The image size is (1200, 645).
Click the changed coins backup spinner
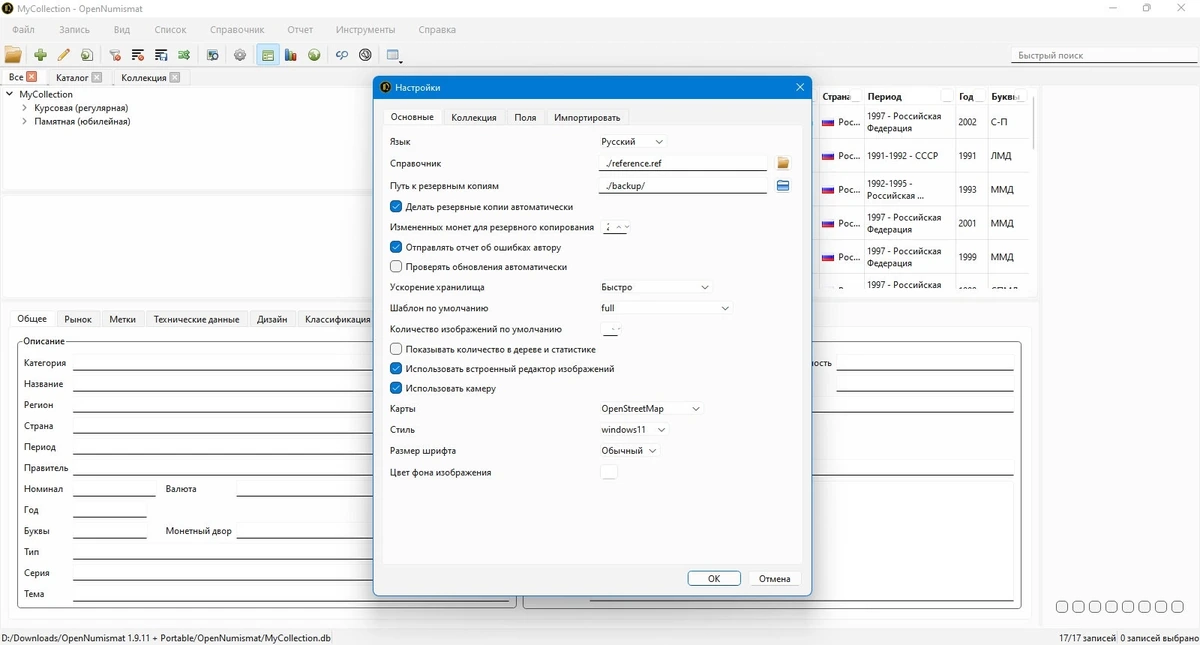tap(615, 227)
